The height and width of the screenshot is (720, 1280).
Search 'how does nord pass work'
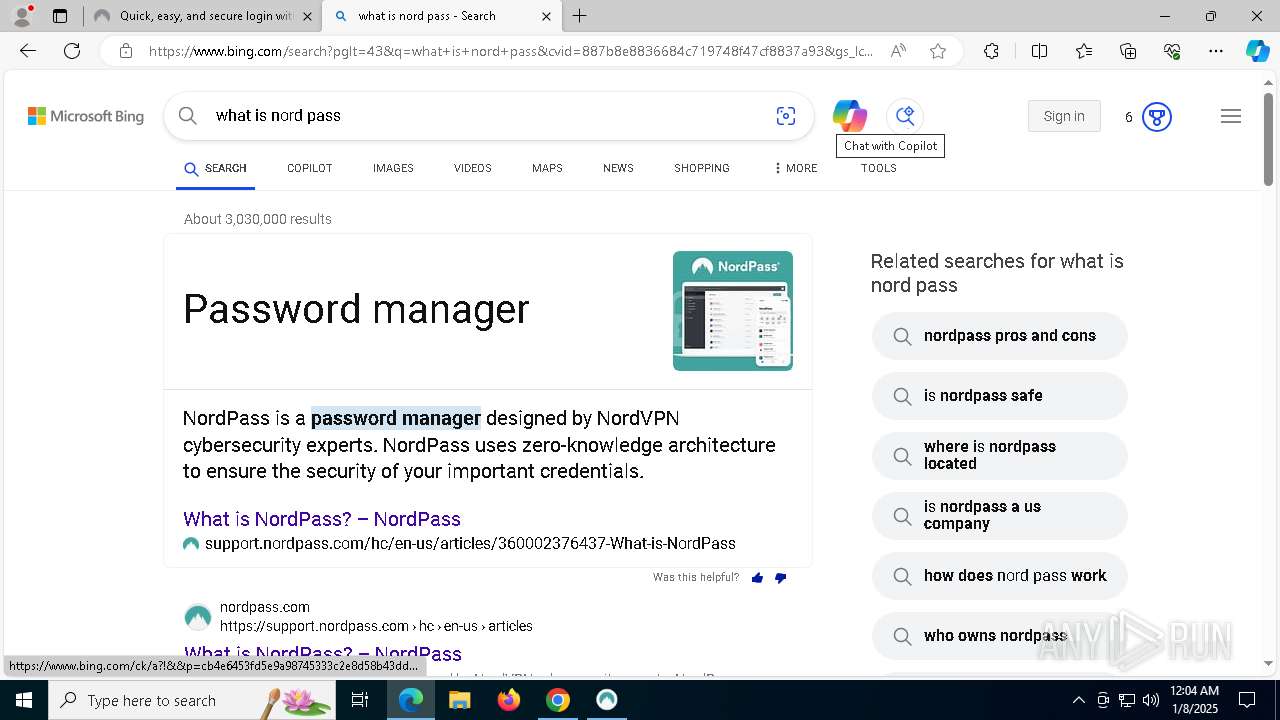pyautogui.click(x=1000, y=576)
